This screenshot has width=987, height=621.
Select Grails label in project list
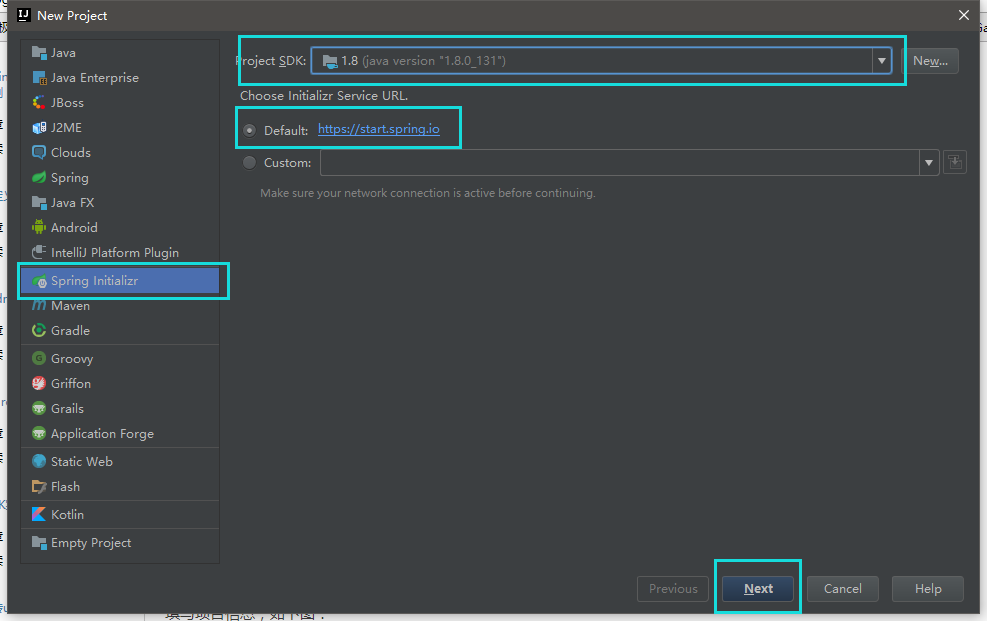(67, 408)
